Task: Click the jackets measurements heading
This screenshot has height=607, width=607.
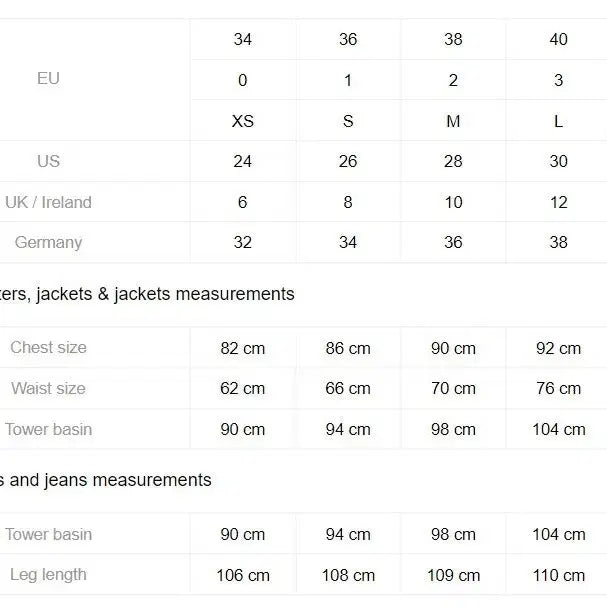Action: coord(147,294)
